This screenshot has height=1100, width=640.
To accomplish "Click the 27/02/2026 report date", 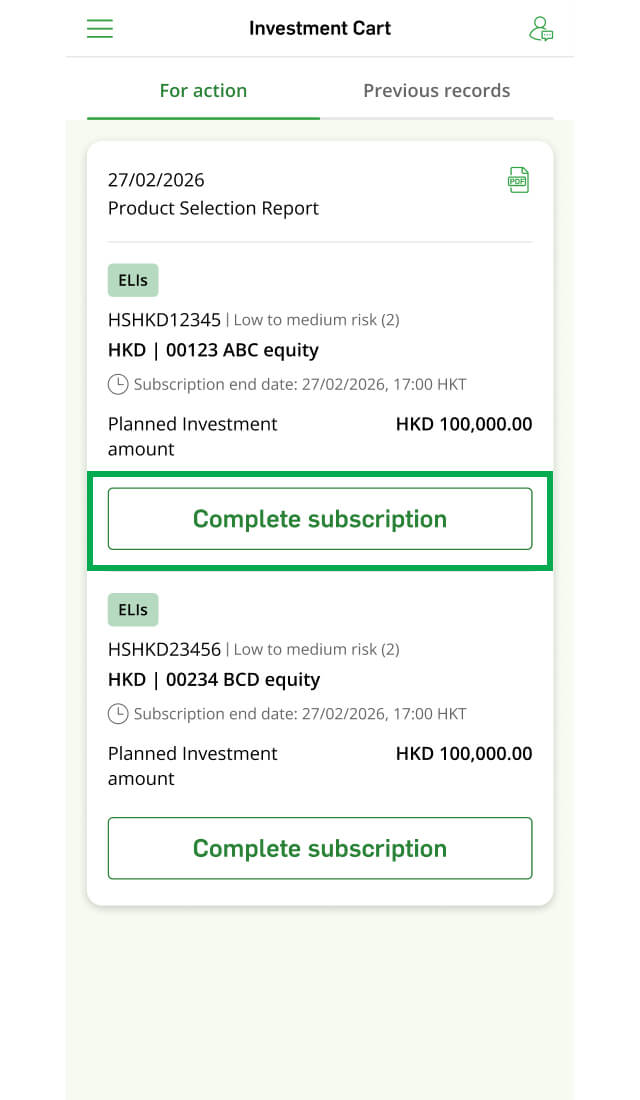I will 156,180.
